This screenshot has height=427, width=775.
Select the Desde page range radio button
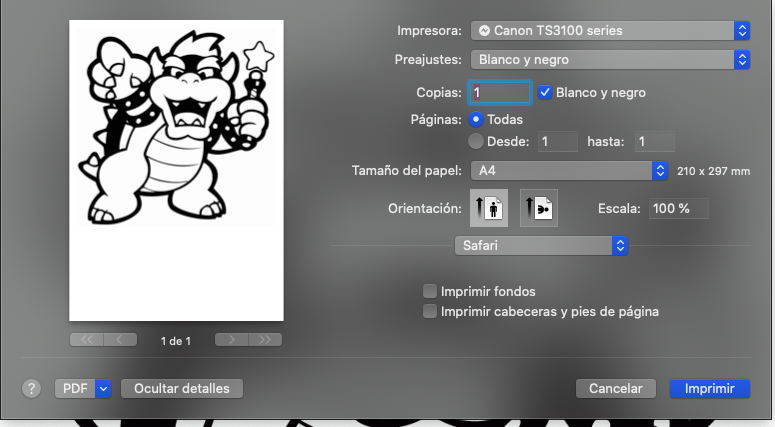475,141
